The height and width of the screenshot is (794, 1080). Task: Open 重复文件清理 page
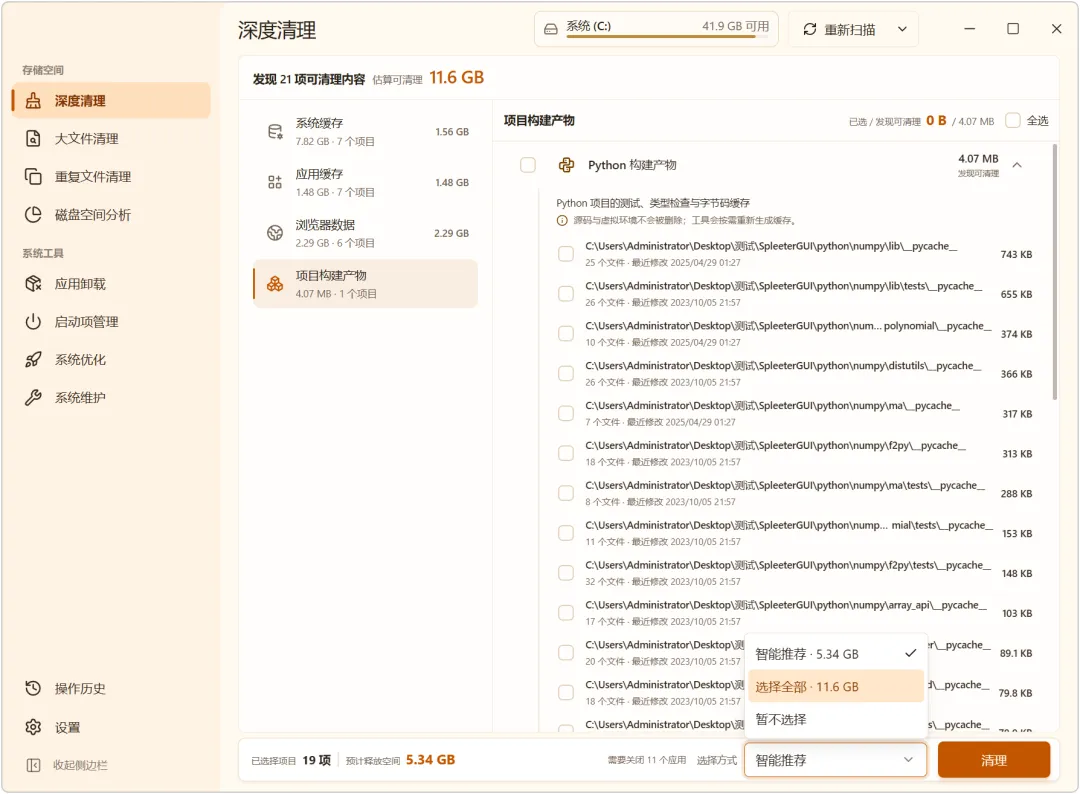click(x=111, y=176)
